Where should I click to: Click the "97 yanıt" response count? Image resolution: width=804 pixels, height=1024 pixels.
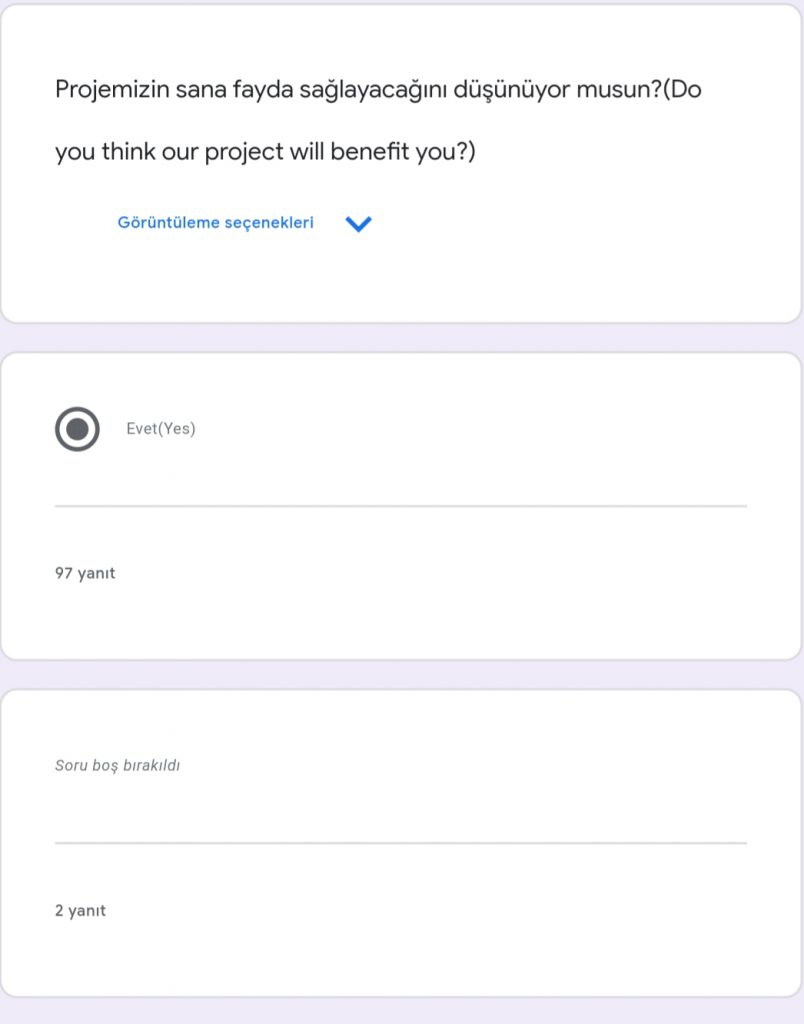tap(85, 574)
